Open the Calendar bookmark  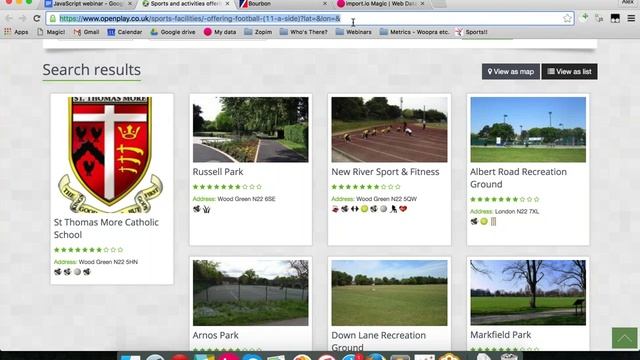click(x=124, y=32)
